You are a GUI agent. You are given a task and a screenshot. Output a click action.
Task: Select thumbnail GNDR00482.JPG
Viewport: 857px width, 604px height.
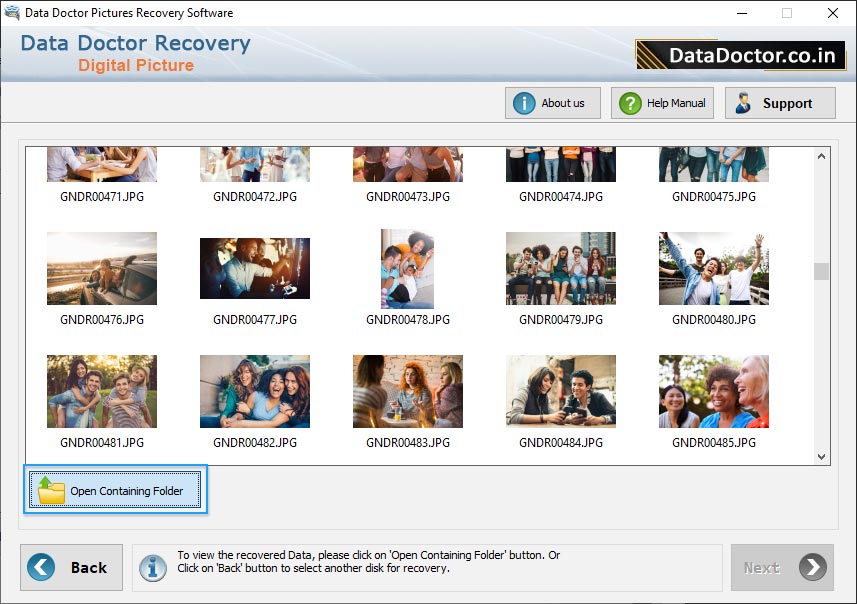point(254,390)
